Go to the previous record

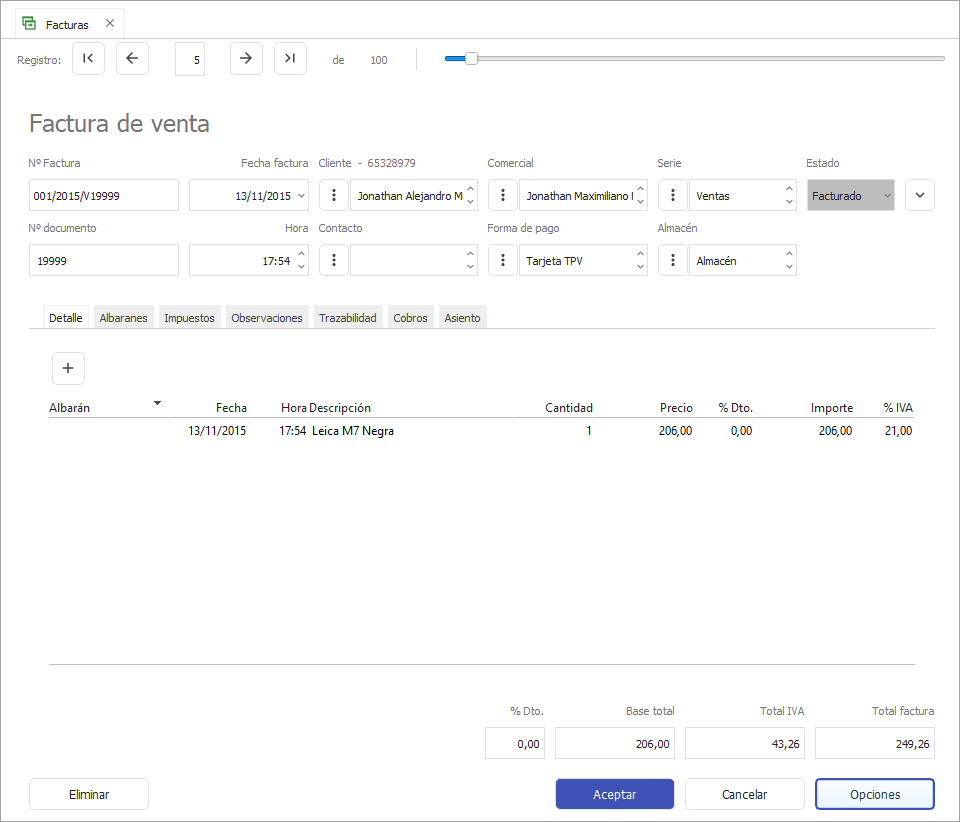tap(132, 59)
